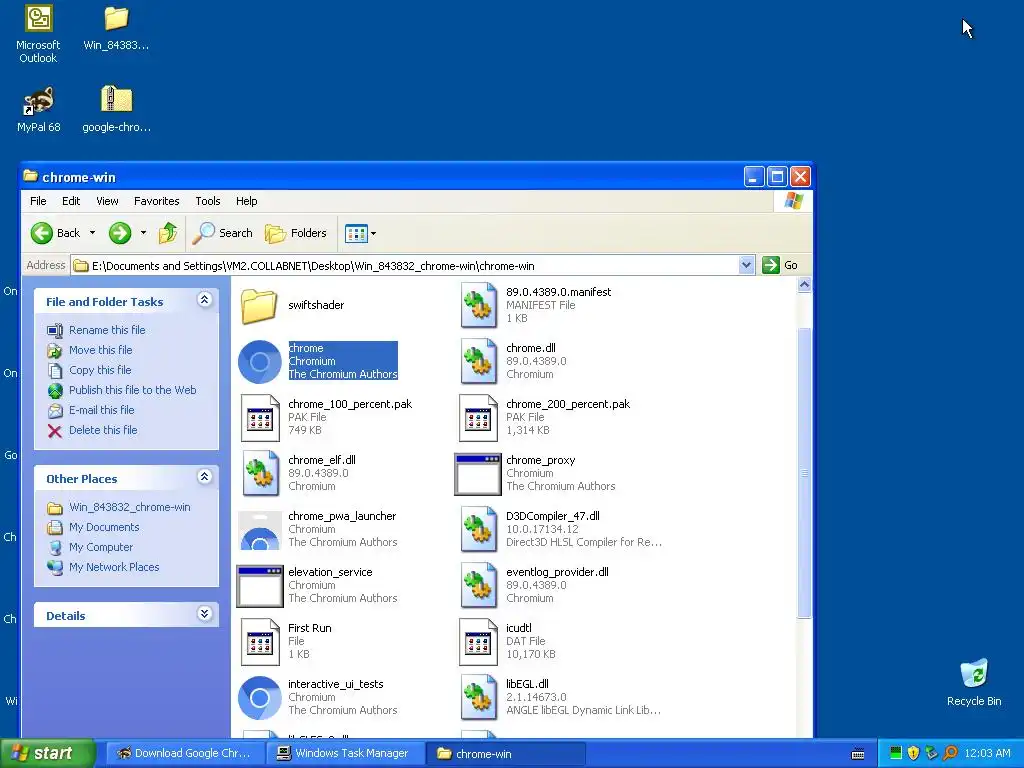The image size is (1024, 768).
Task: Select the chrome_elf.dll icon
Action: point(259,473)
